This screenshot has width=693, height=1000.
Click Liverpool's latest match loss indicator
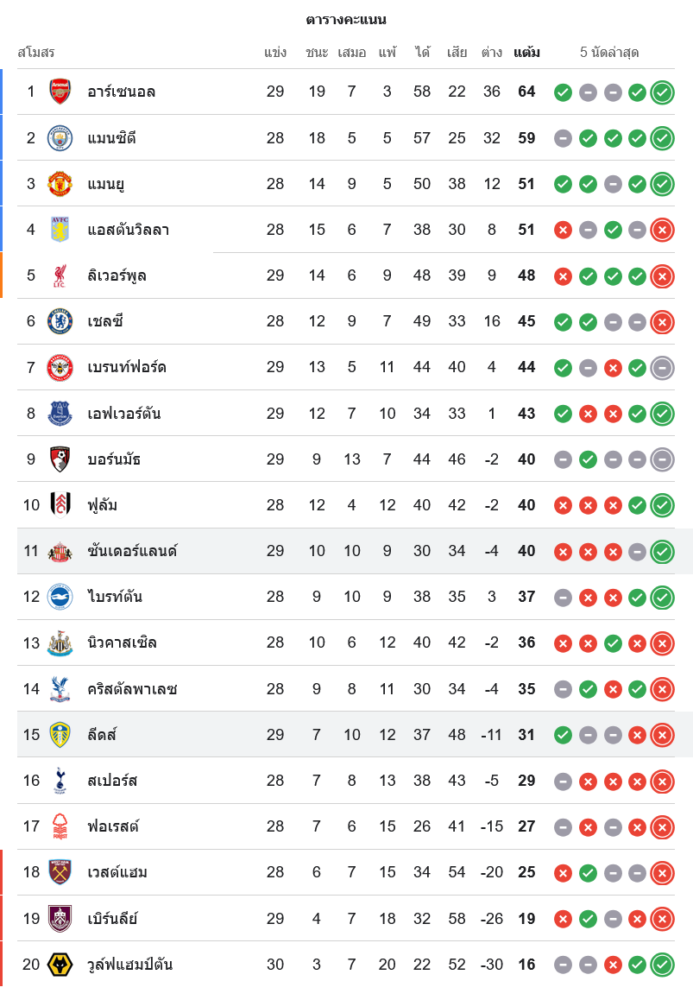point(661,276)
